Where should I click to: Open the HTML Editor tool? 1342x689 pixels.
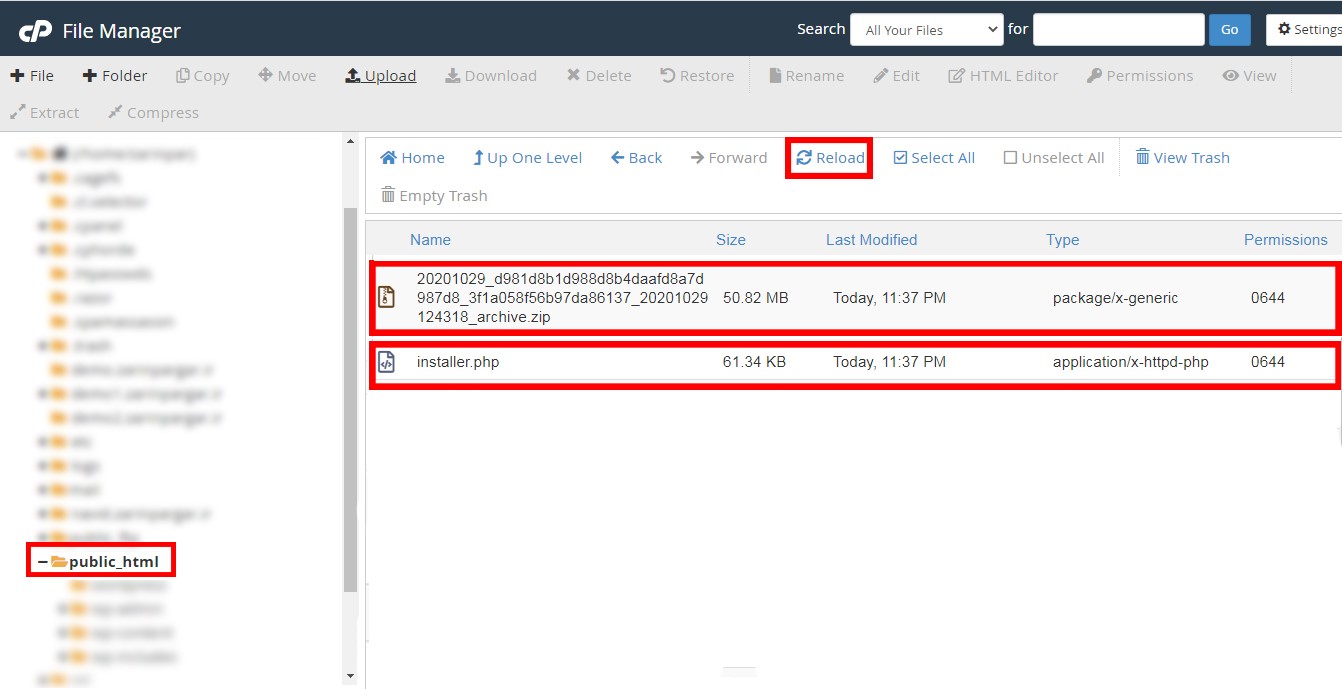pos(1003,76)
